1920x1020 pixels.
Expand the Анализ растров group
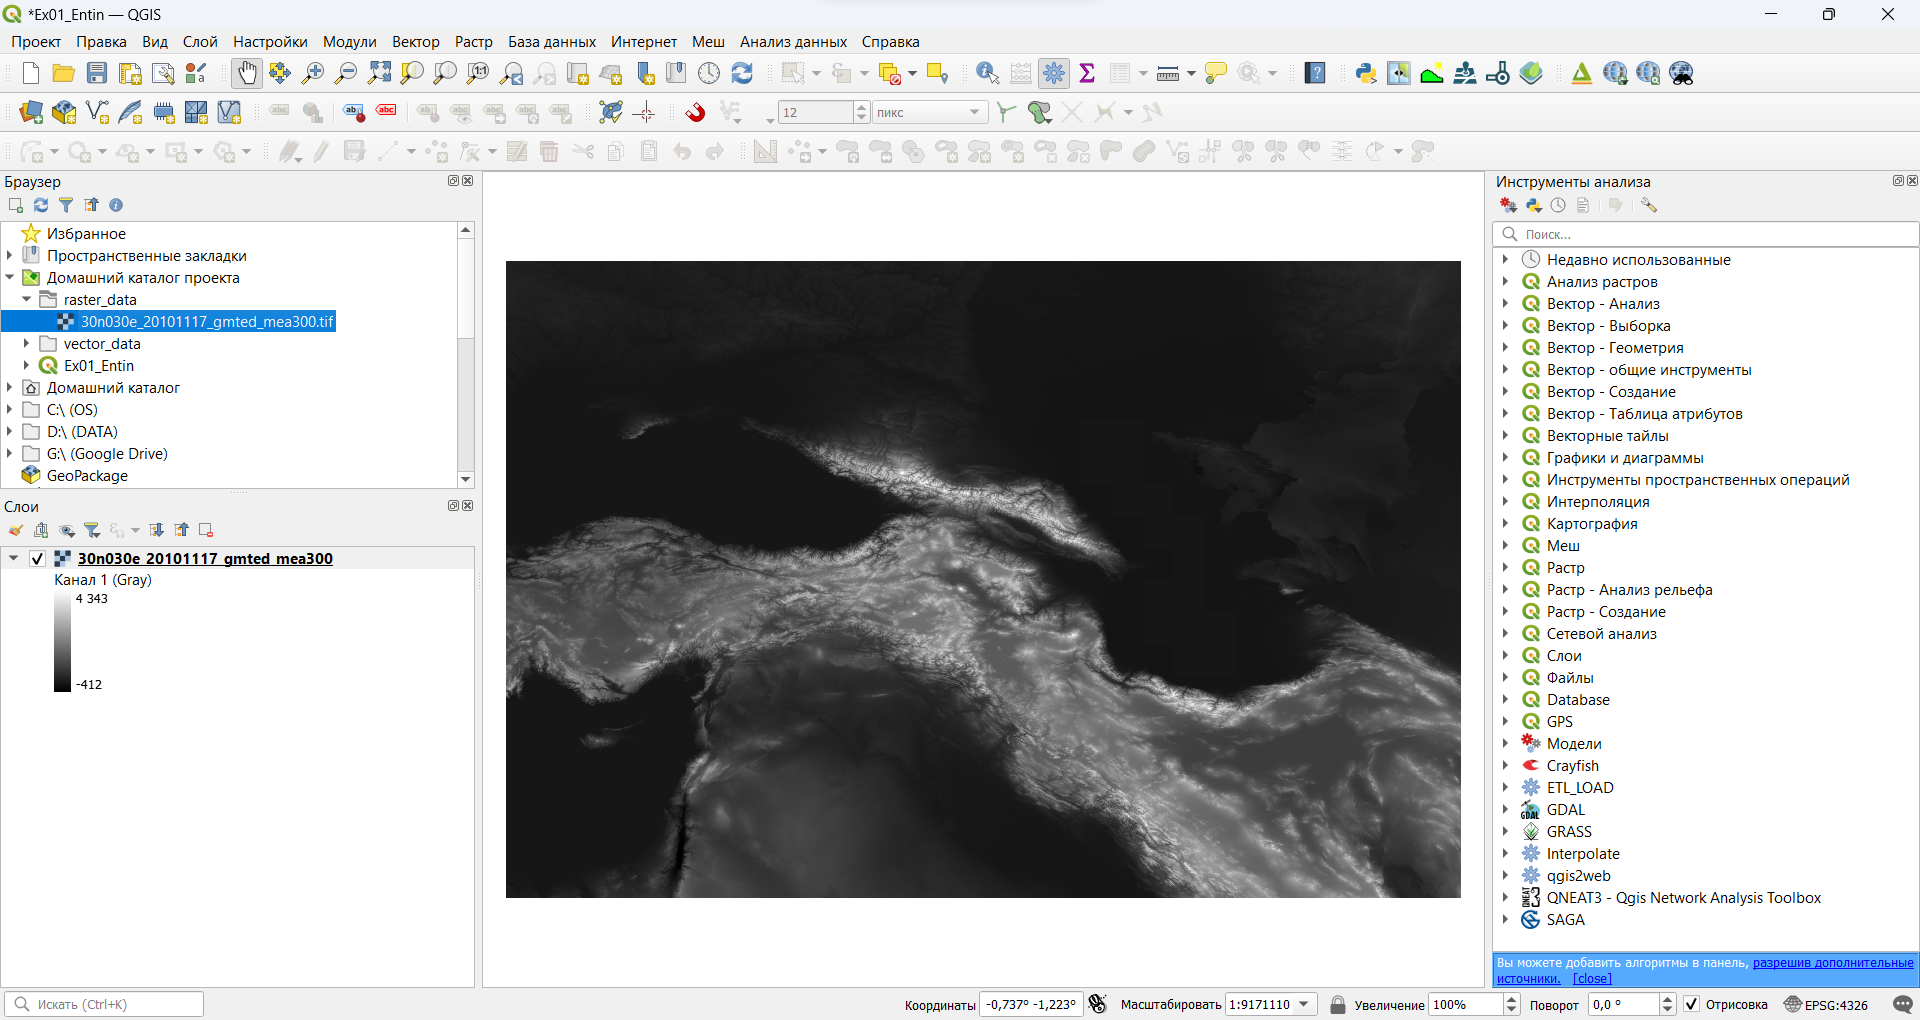coord(1504,281)
